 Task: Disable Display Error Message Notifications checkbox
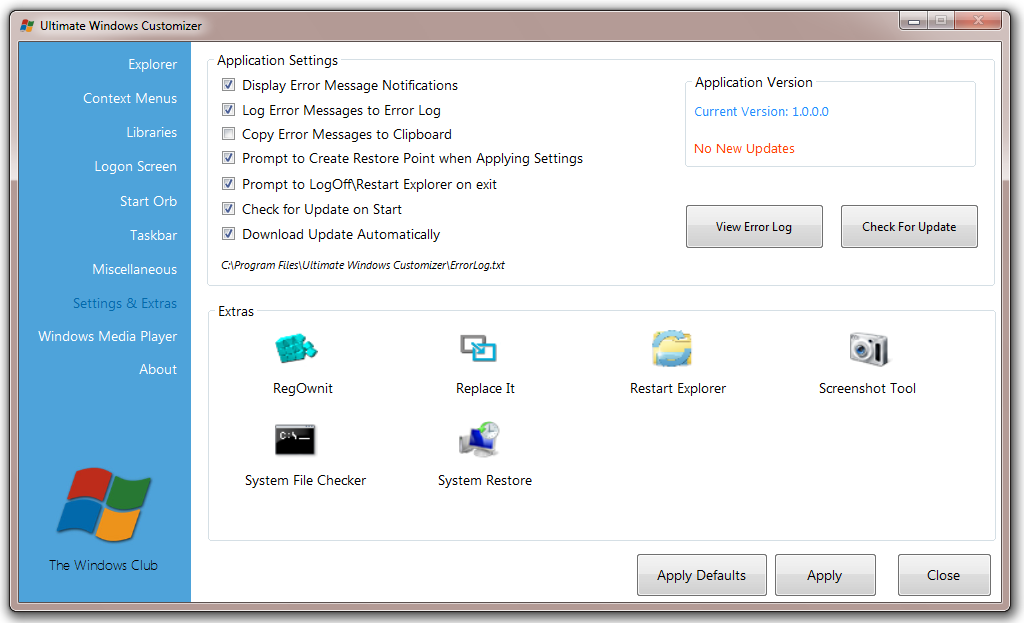click(x=229, y=86)
